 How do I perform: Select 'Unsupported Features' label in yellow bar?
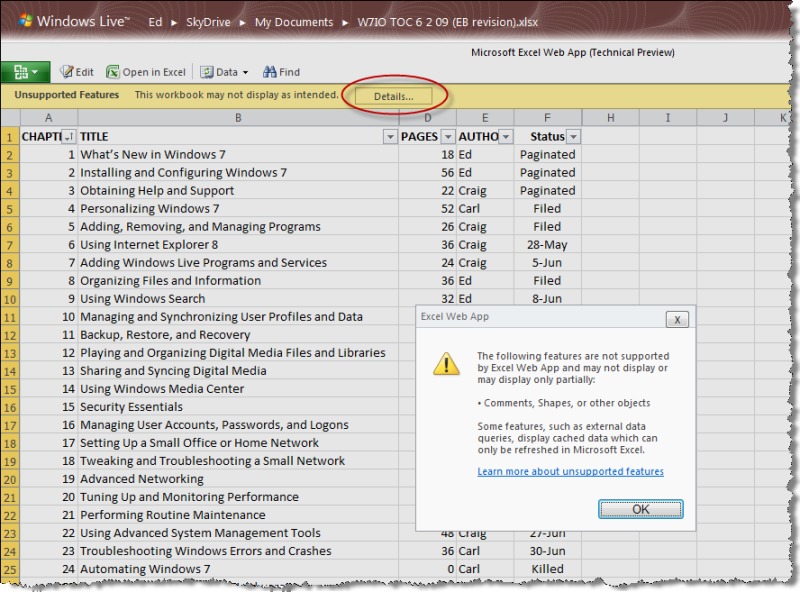(x=66, y=94)
